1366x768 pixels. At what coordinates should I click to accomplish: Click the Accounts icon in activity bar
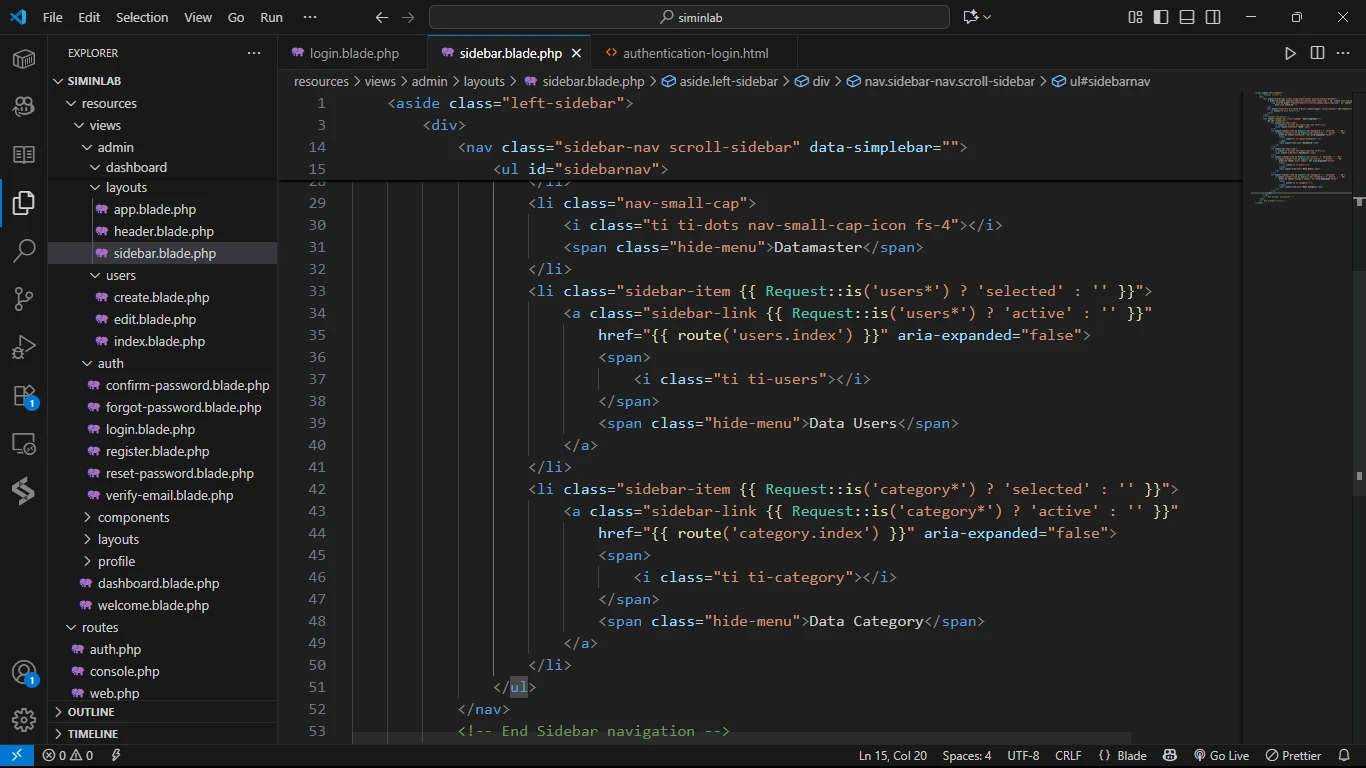24,673
